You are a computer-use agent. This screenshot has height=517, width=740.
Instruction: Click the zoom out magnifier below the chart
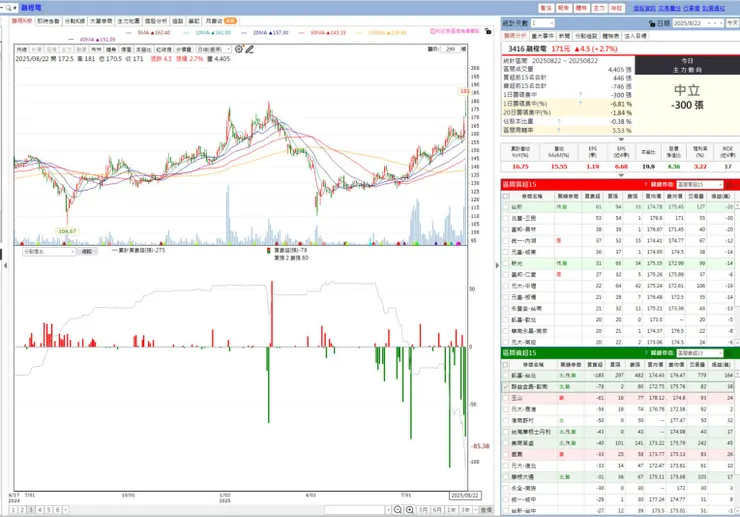coord(398,509)
